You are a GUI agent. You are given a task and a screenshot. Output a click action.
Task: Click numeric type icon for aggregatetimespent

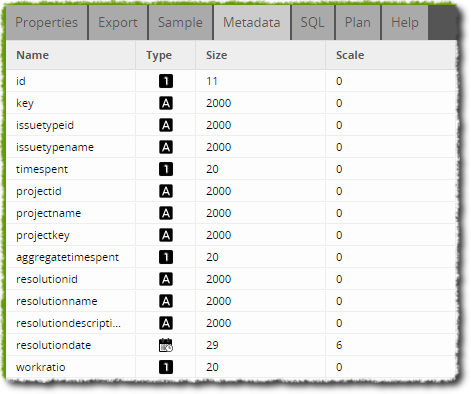pyautogui.click(x=166, y=257)
